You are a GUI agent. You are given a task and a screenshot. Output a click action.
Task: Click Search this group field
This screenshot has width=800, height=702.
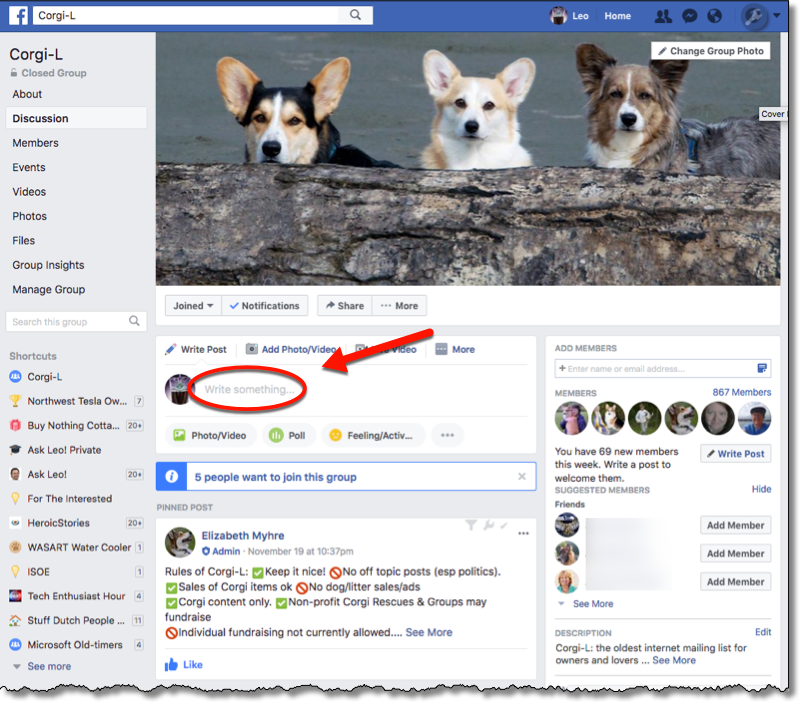76,321
